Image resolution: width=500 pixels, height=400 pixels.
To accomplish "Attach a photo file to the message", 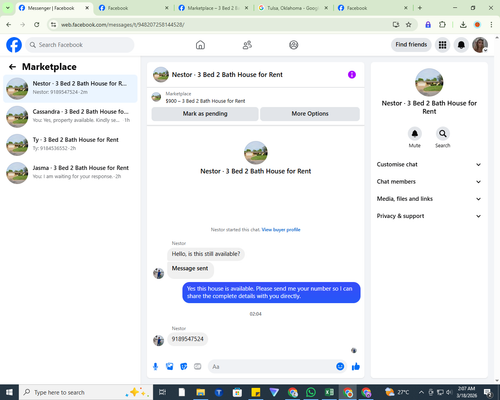I will pyautogui.click(x=170, y=367).
